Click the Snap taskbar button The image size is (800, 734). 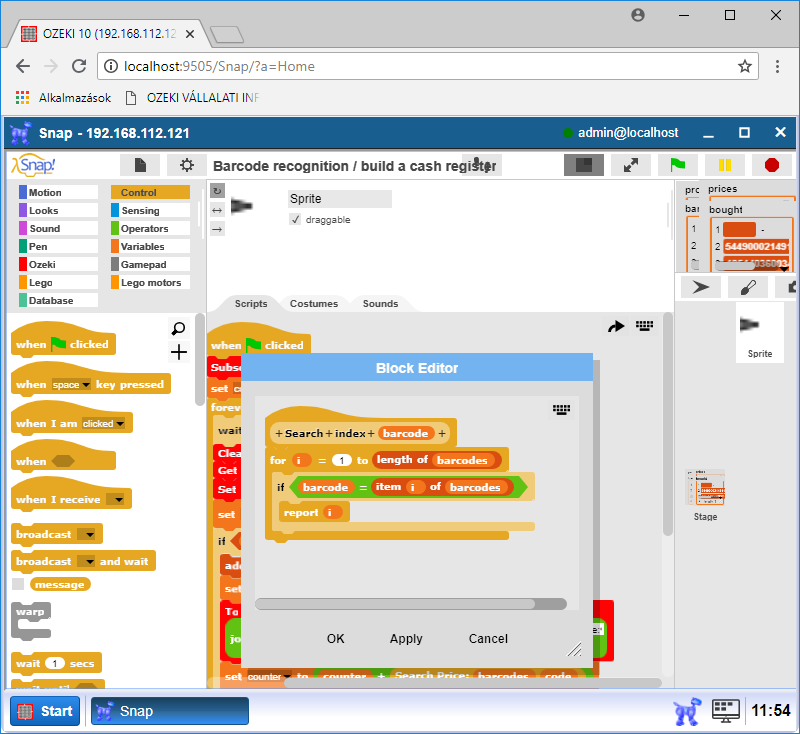169,711
